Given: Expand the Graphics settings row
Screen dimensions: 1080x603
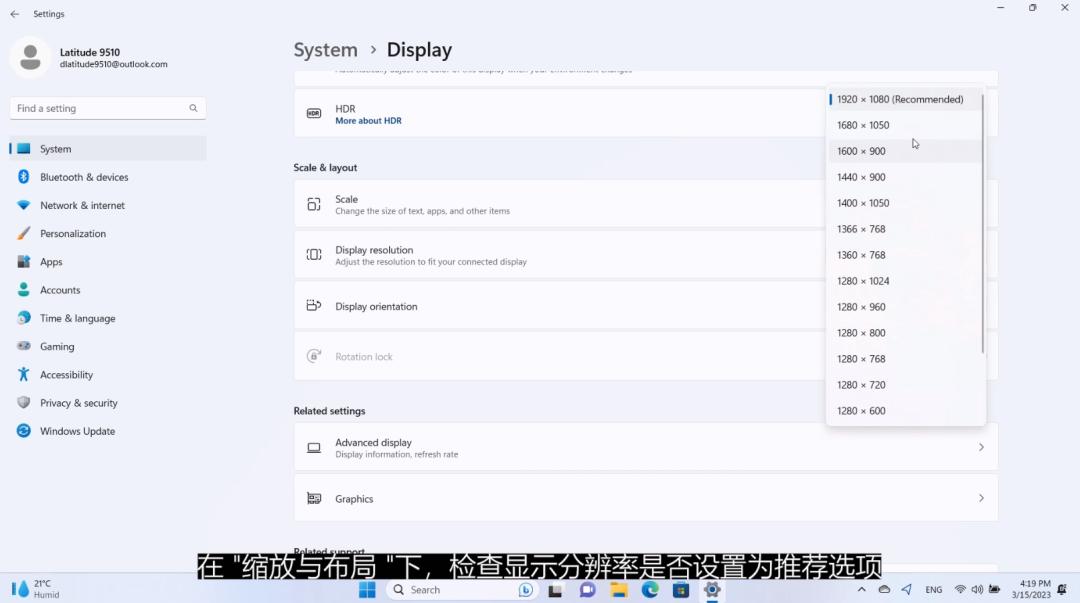Looking at the screenshot, I should click(x=645, y=498).
